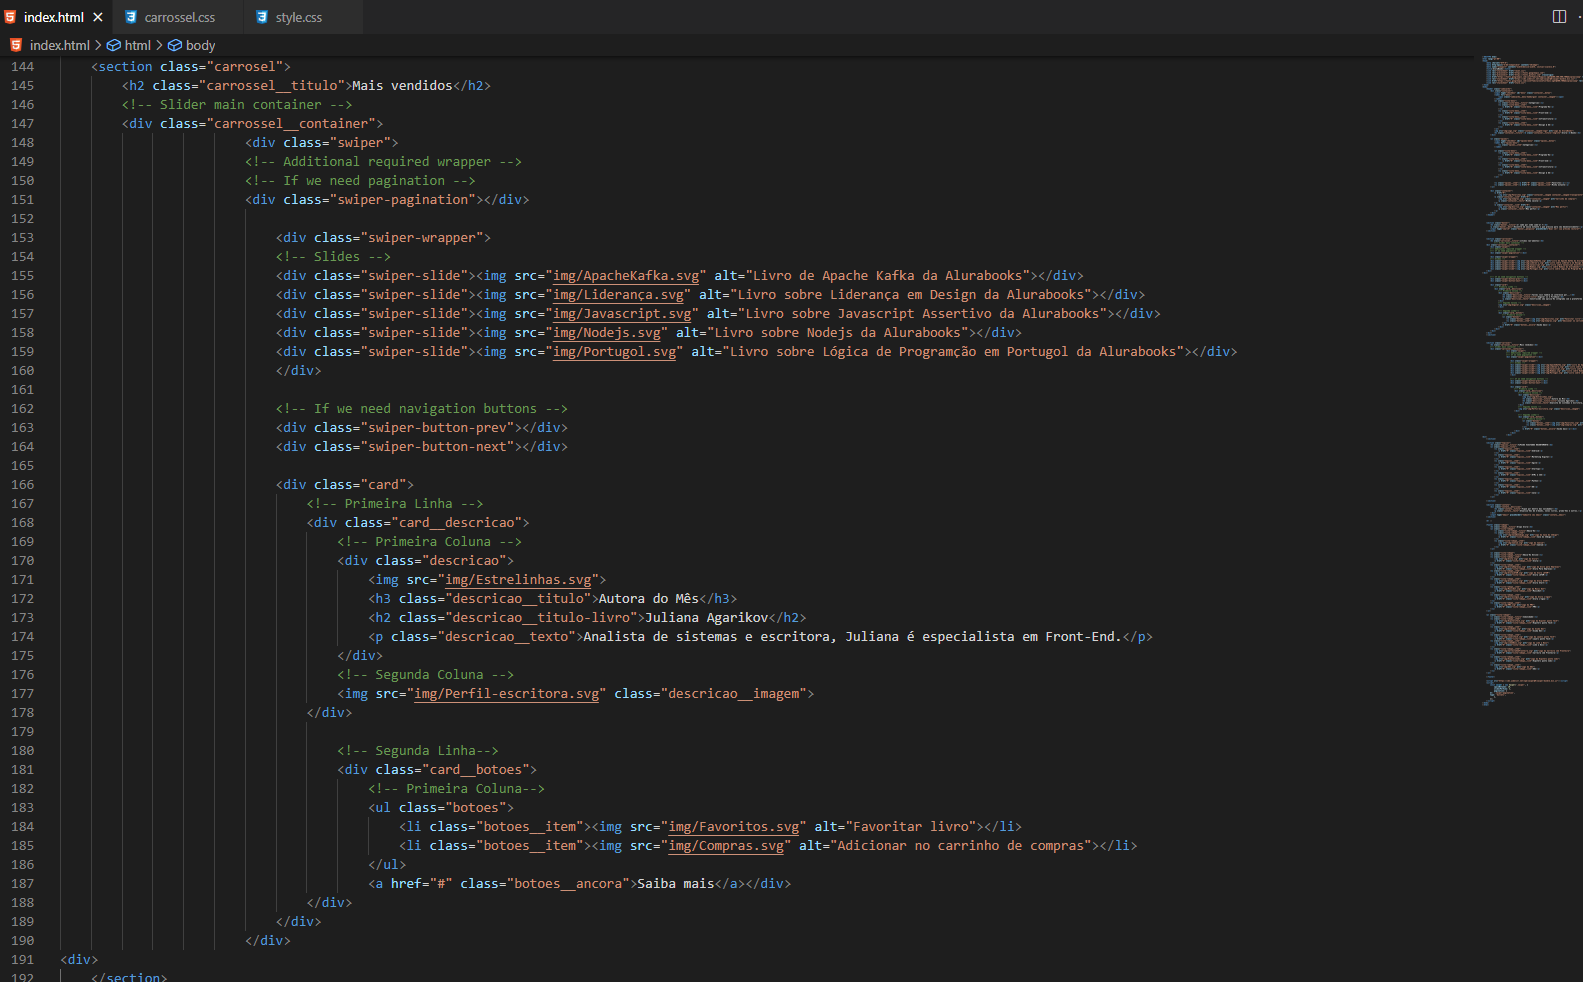This screenshot has width=1583, height=982.
Task: Click the class value "card__descricao"
Action: click(457, 523)
